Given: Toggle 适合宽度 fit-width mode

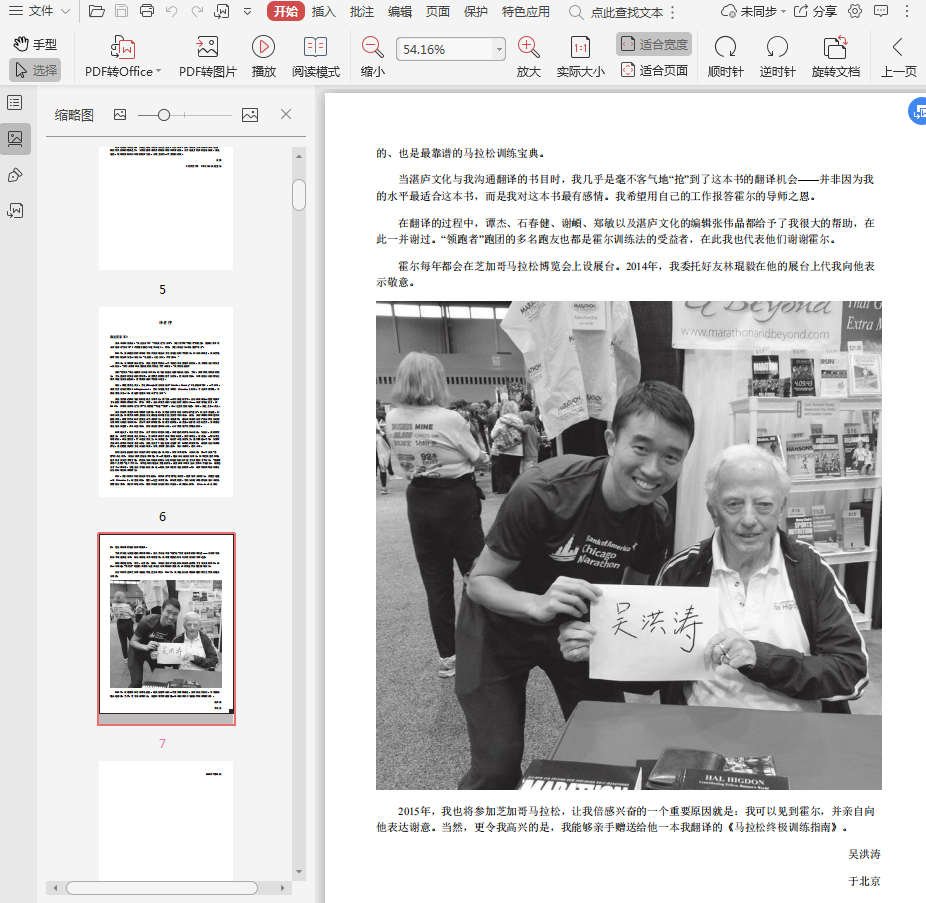Looking at the screenshot, I should tap(654, 44).
